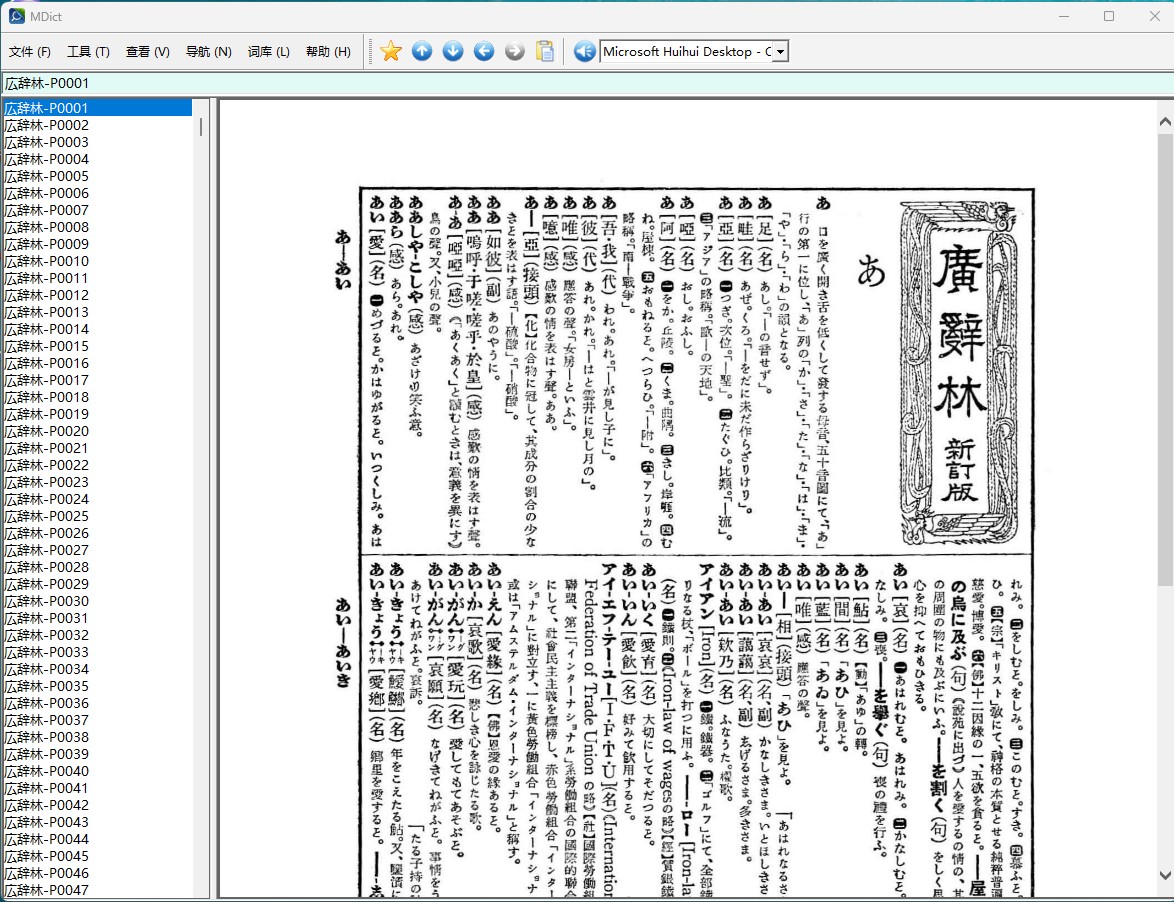Click the search field containing 広辞林-P0001

click(x=587, y=83)
